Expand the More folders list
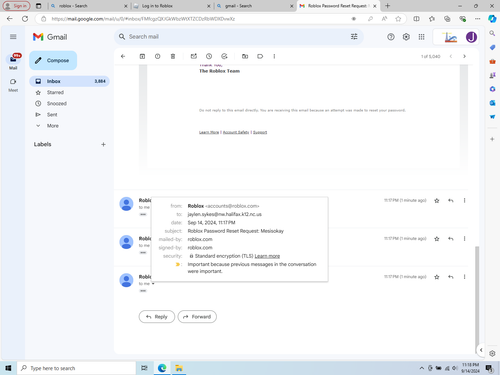The width and height of the screenshot is (500, 375). (x=53, y=126)
